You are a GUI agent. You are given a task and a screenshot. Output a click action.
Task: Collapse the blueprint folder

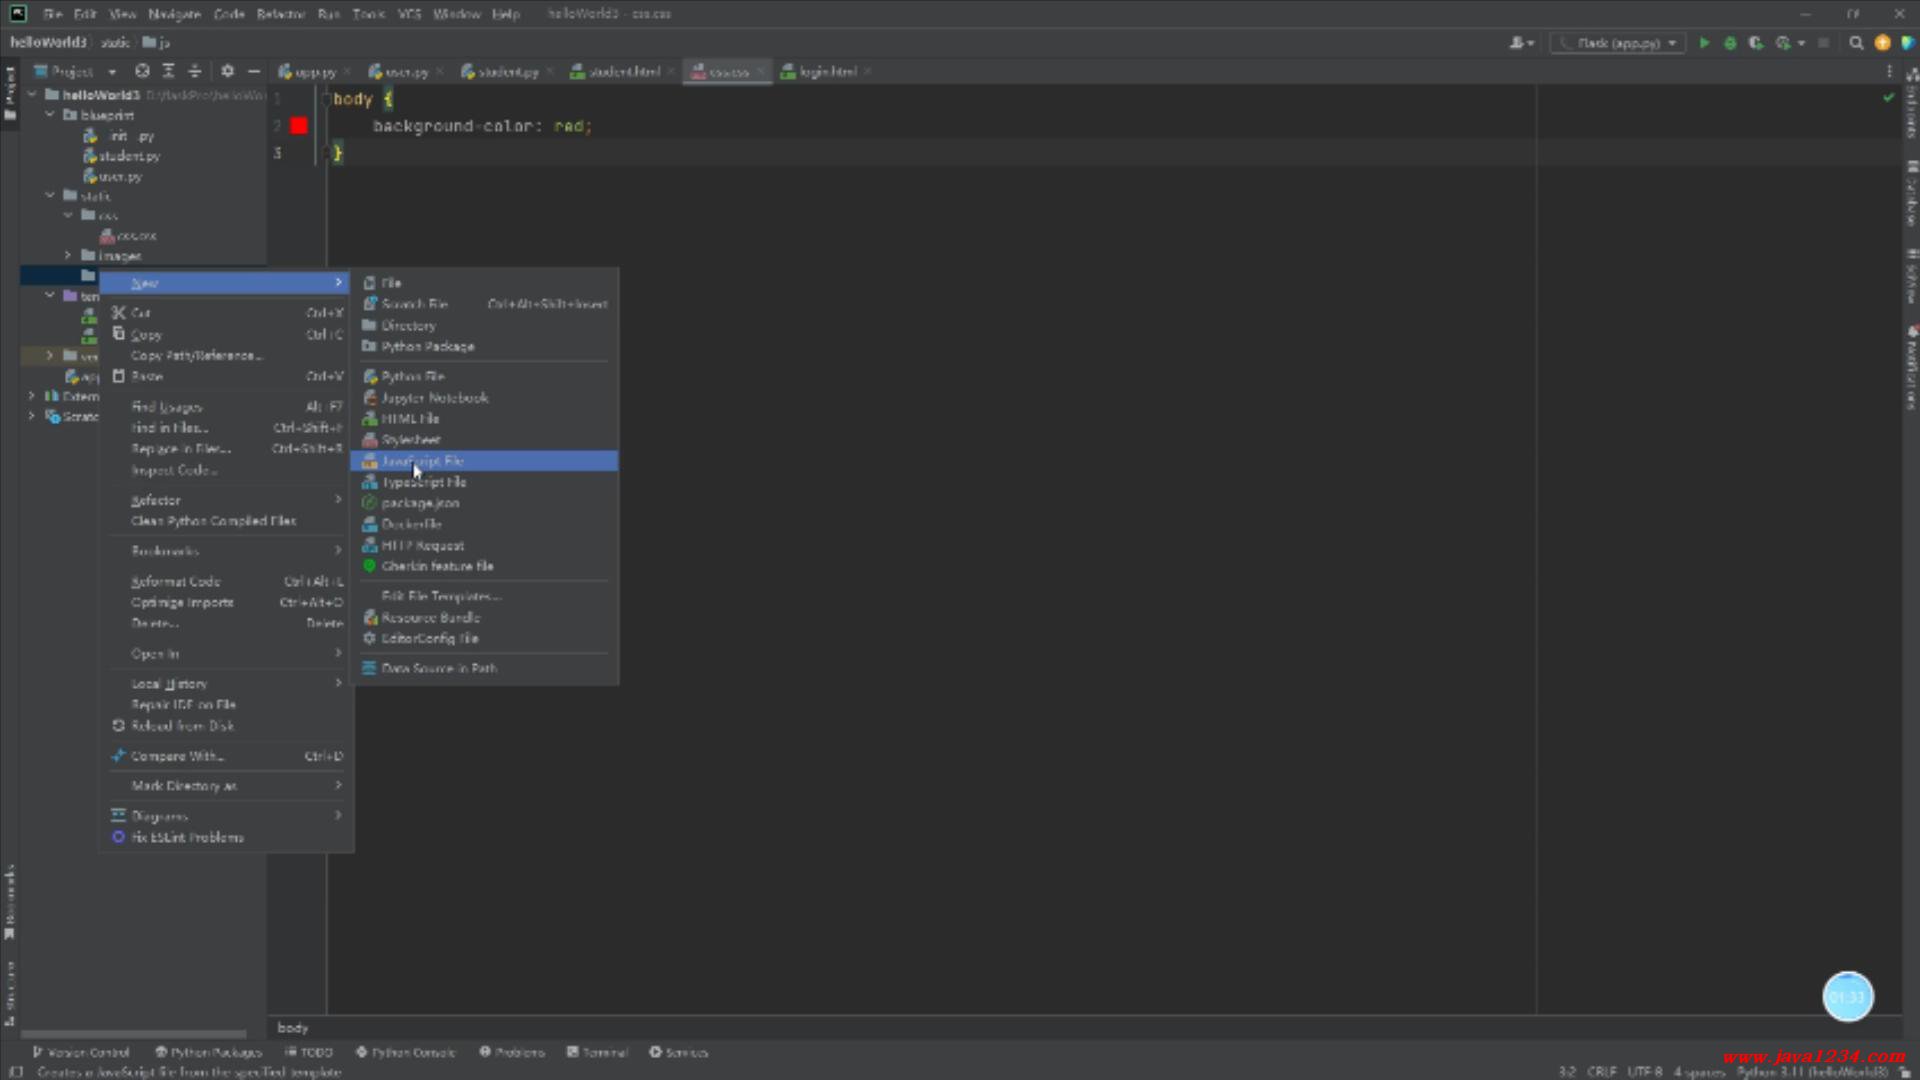pos(50,115)
